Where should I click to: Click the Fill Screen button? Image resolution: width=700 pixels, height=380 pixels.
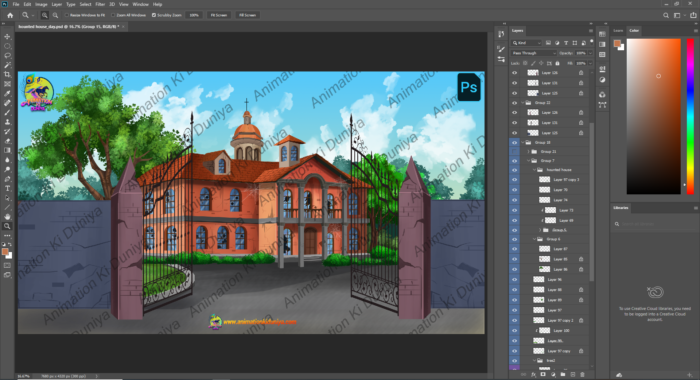(x=247, y=15)
